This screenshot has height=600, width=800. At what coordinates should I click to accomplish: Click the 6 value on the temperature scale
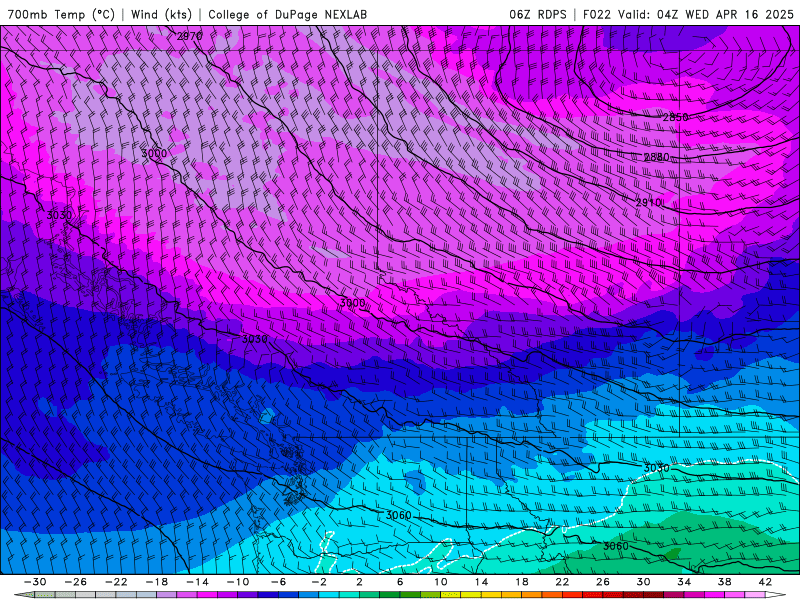coord(400,582)
